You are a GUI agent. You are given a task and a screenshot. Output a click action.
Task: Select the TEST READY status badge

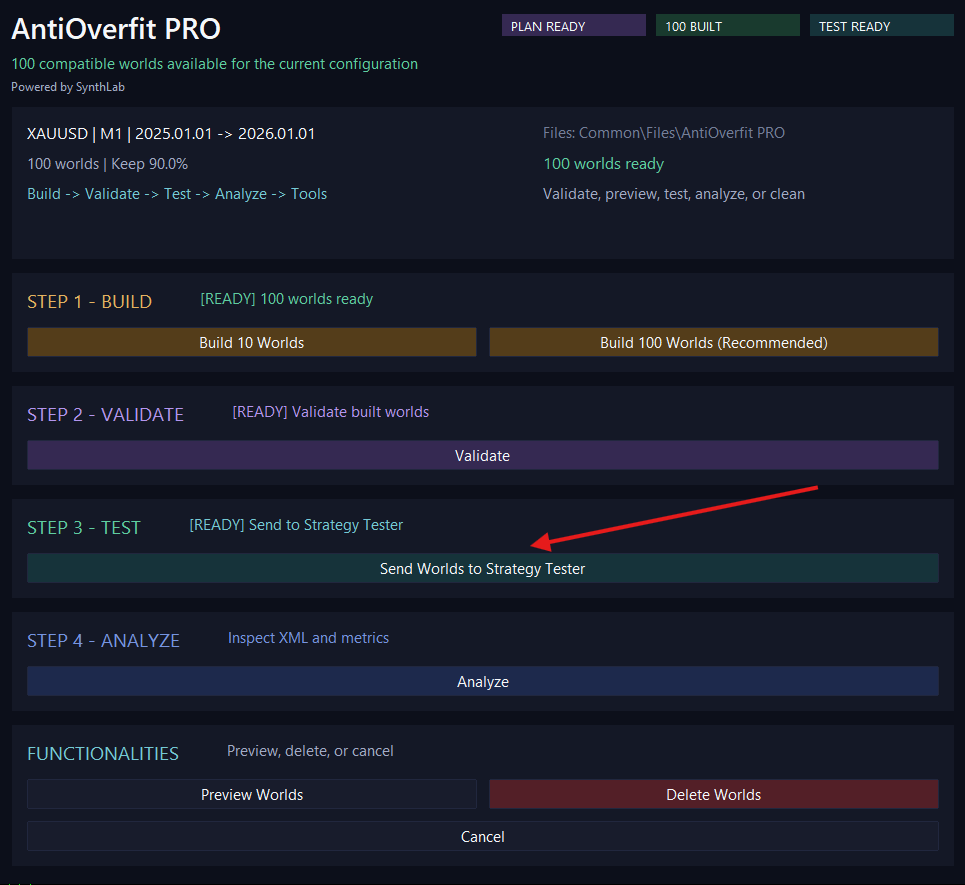coord(881,26)
